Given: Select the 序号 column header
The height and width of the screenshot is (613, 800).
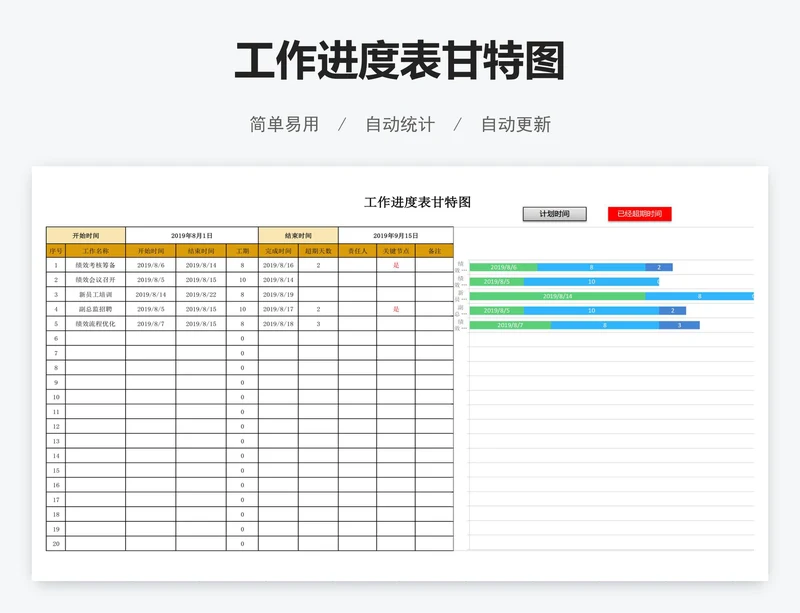Looking at the screenshot, I should point(56,251).
